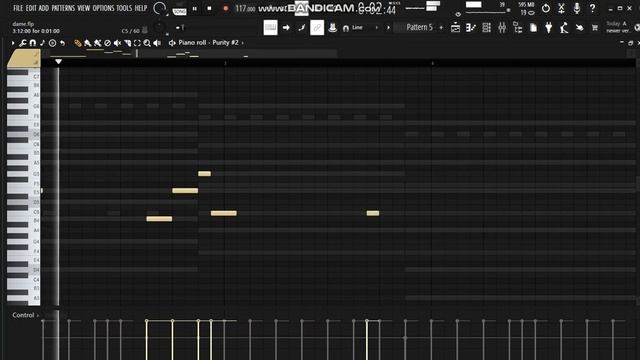Select the Paint drum sequencer tool
The width and height of the screenshot is (640, 360).
pos(98,43)
